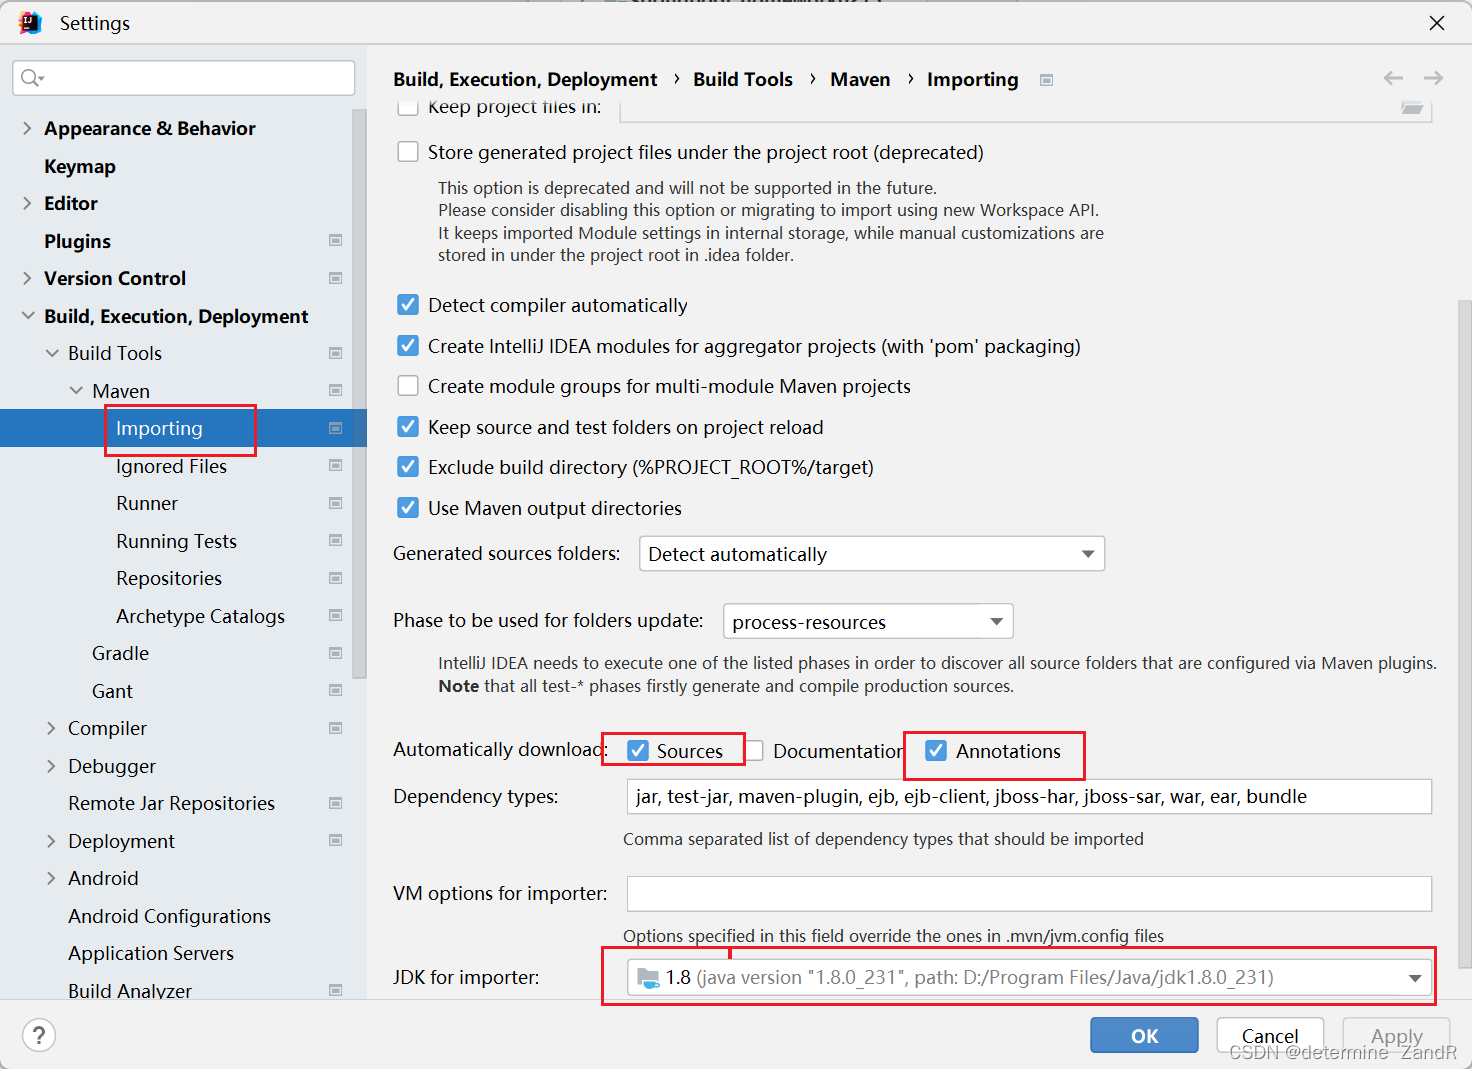Click the project settings icon beside Maven
The image size is (1472, 1069).
coord(335,390)
